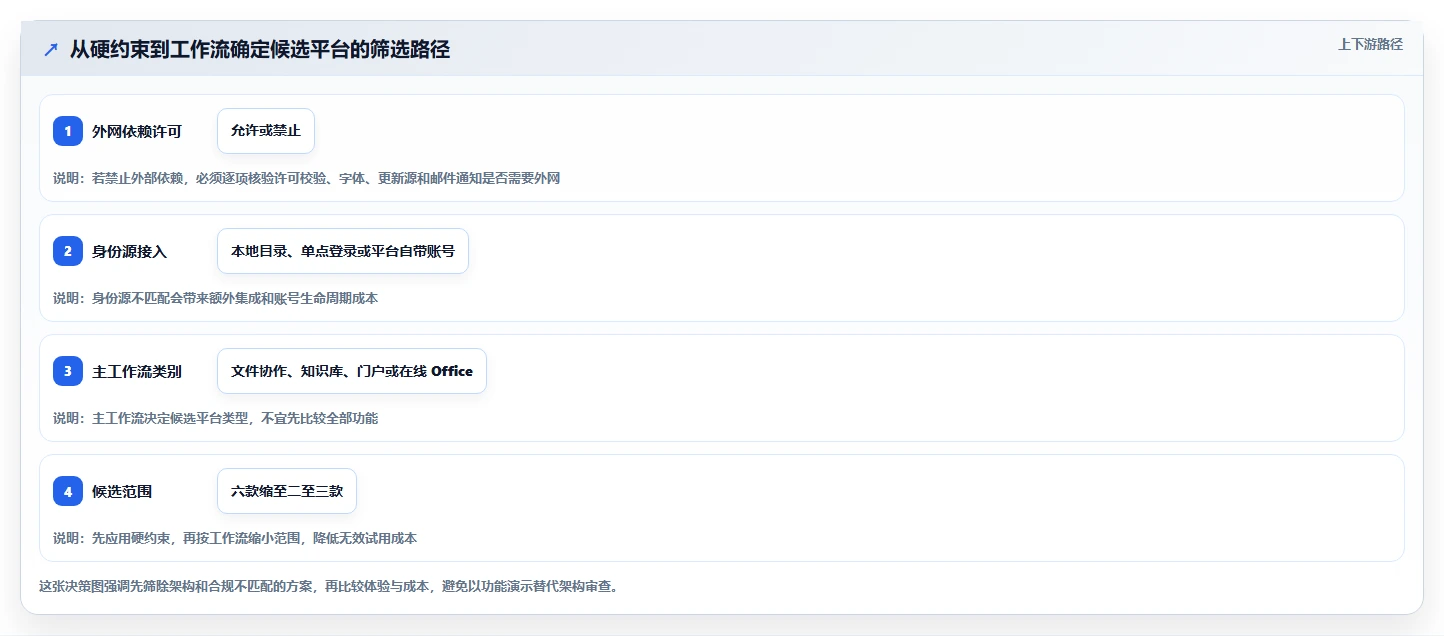This screenshot has height=636, width=1444.
Task: Click the description about 若禁止外部依赖
Action: 306,178
